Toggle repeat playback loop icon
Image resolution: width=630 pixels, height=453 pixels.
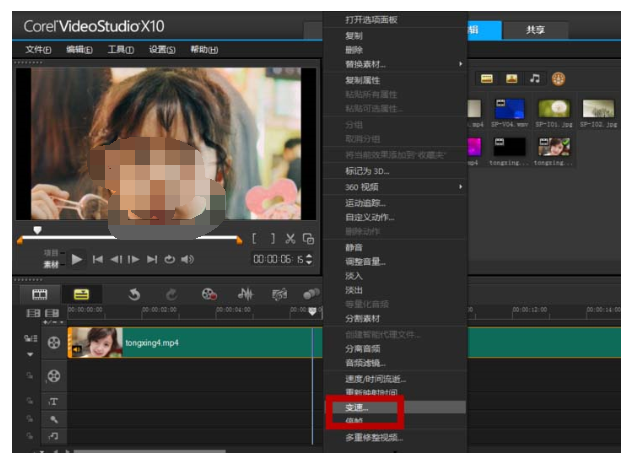click(x=170, y=260)
